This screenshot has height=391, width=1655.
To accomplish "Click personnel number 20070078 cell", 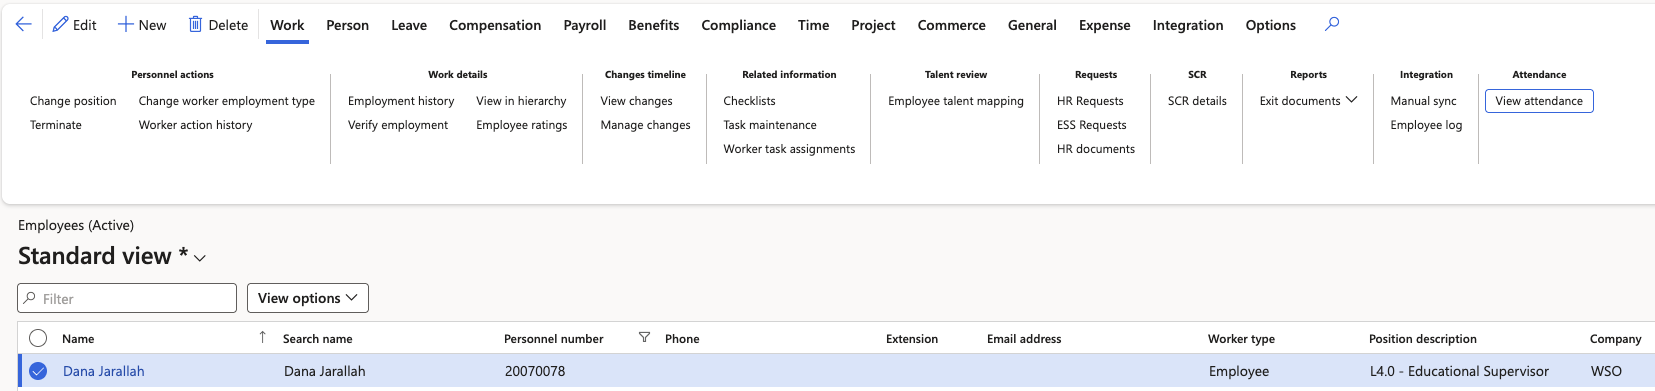I will click(x=535, y=371).
